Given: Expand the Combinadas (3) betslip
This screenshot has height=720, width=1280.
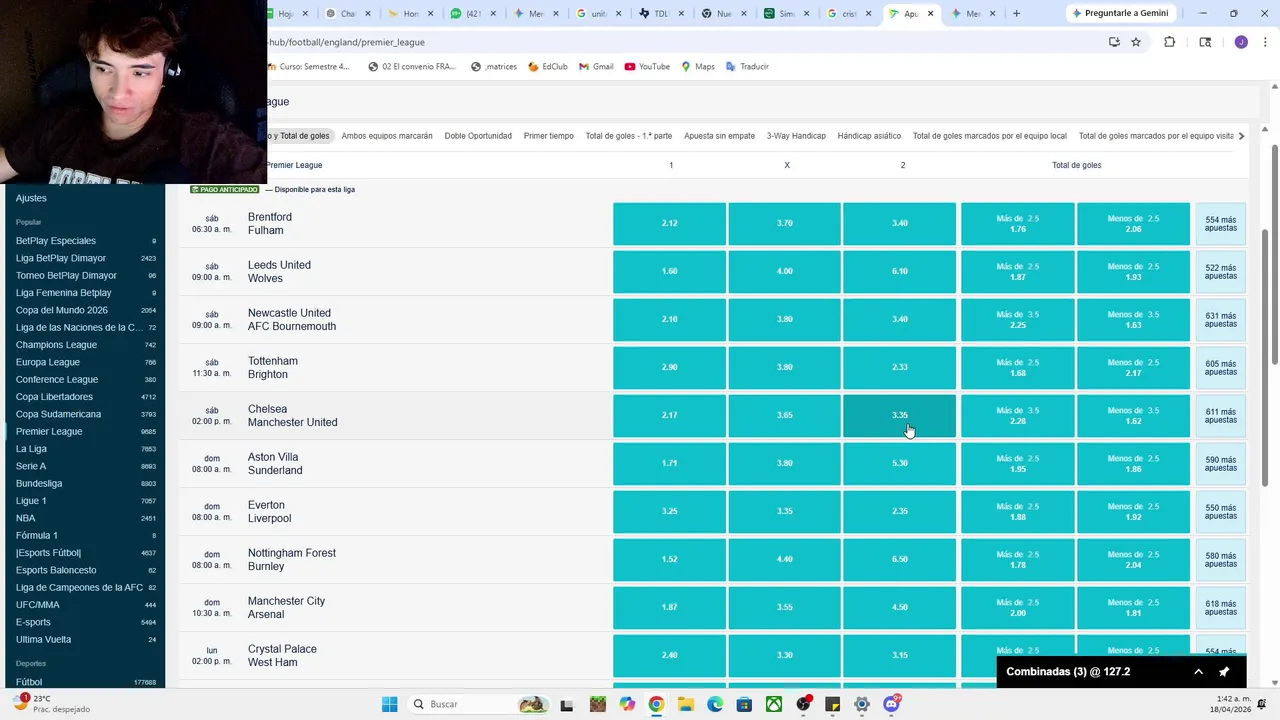Looking at the screenshot, I should pyautogui.click(x=1198, y=672).
